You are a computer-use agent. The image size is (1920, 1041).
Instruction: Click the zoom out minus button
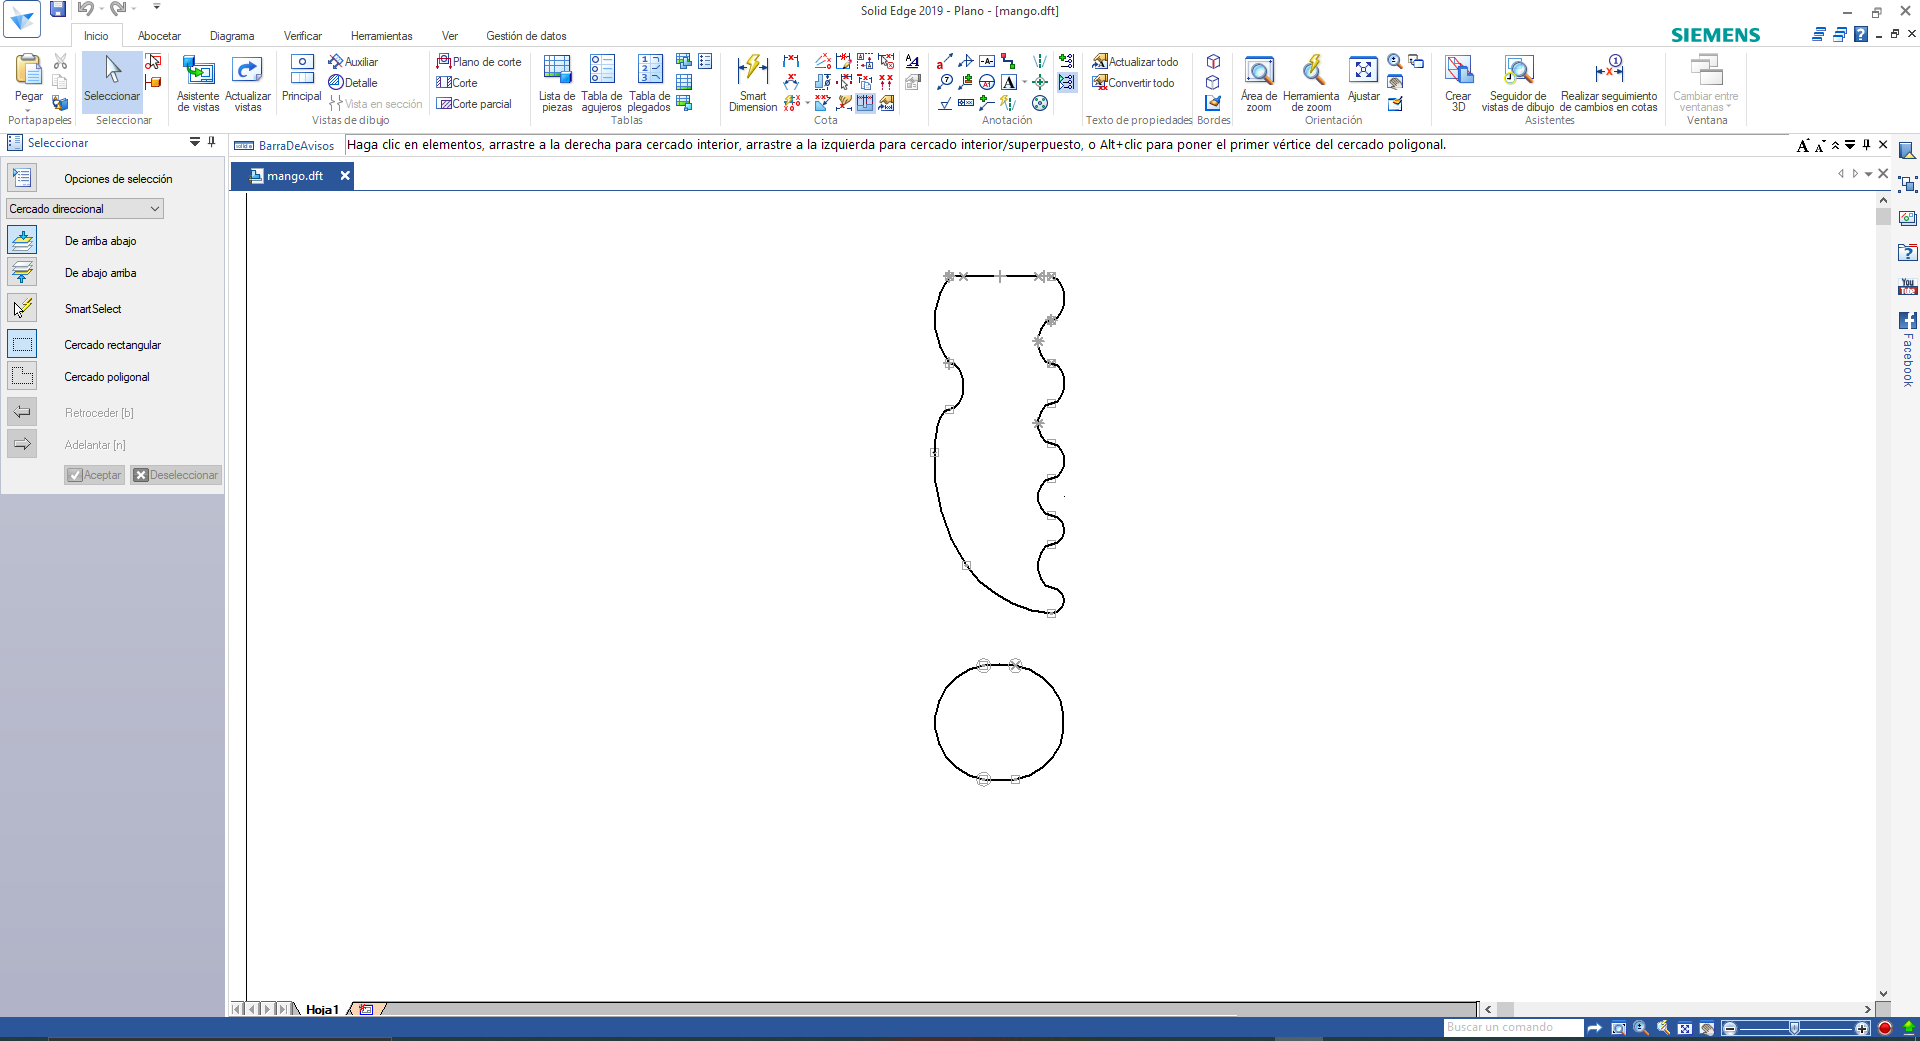[x=1730, y=1028]
